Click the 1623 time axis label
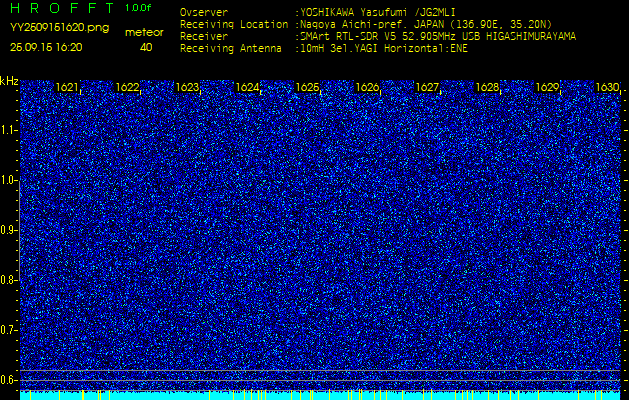 coord(187,87)
